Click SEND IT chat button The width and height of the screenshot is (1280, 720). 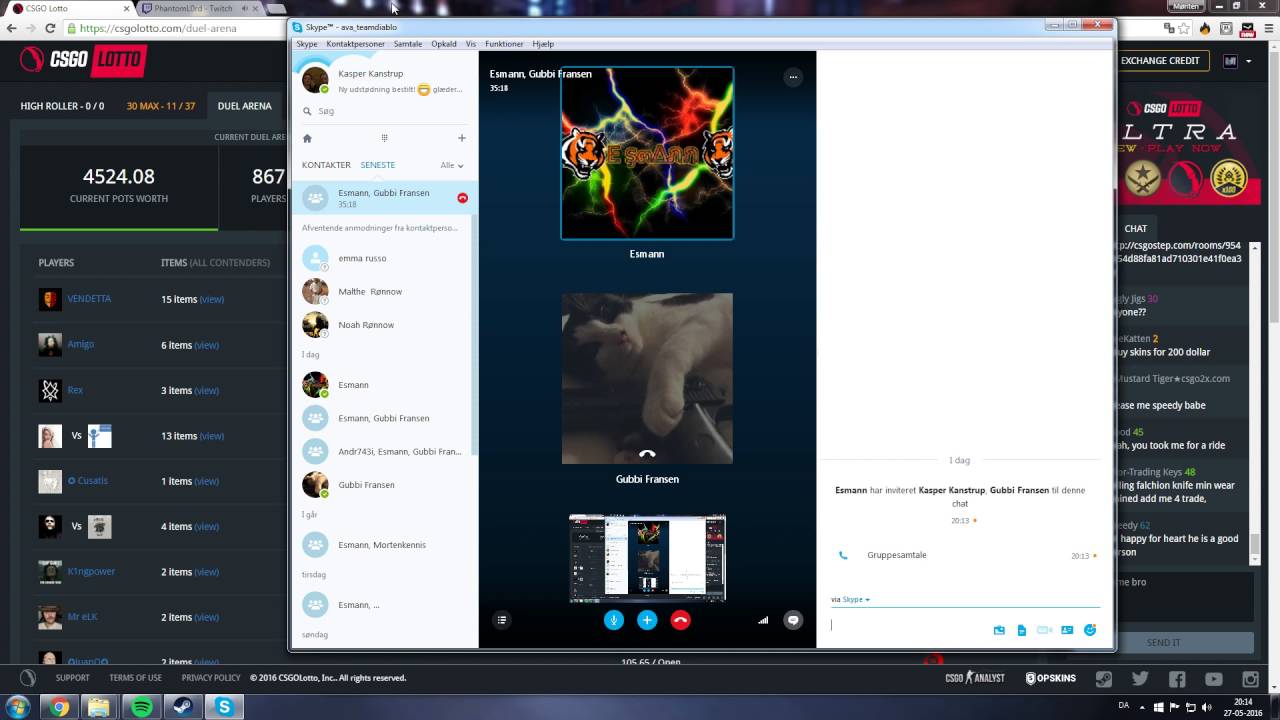click(1163, 642)
